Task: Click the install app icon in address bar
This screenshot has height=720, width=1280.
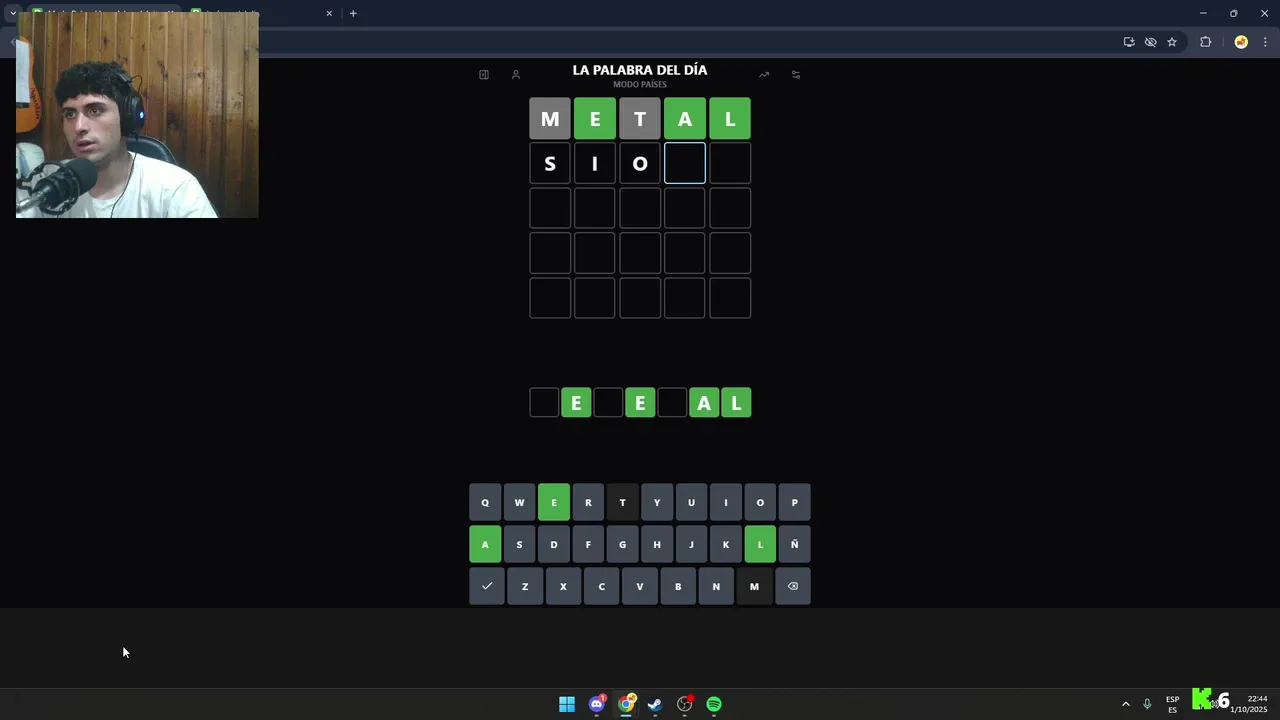Action: [1129, 42]
